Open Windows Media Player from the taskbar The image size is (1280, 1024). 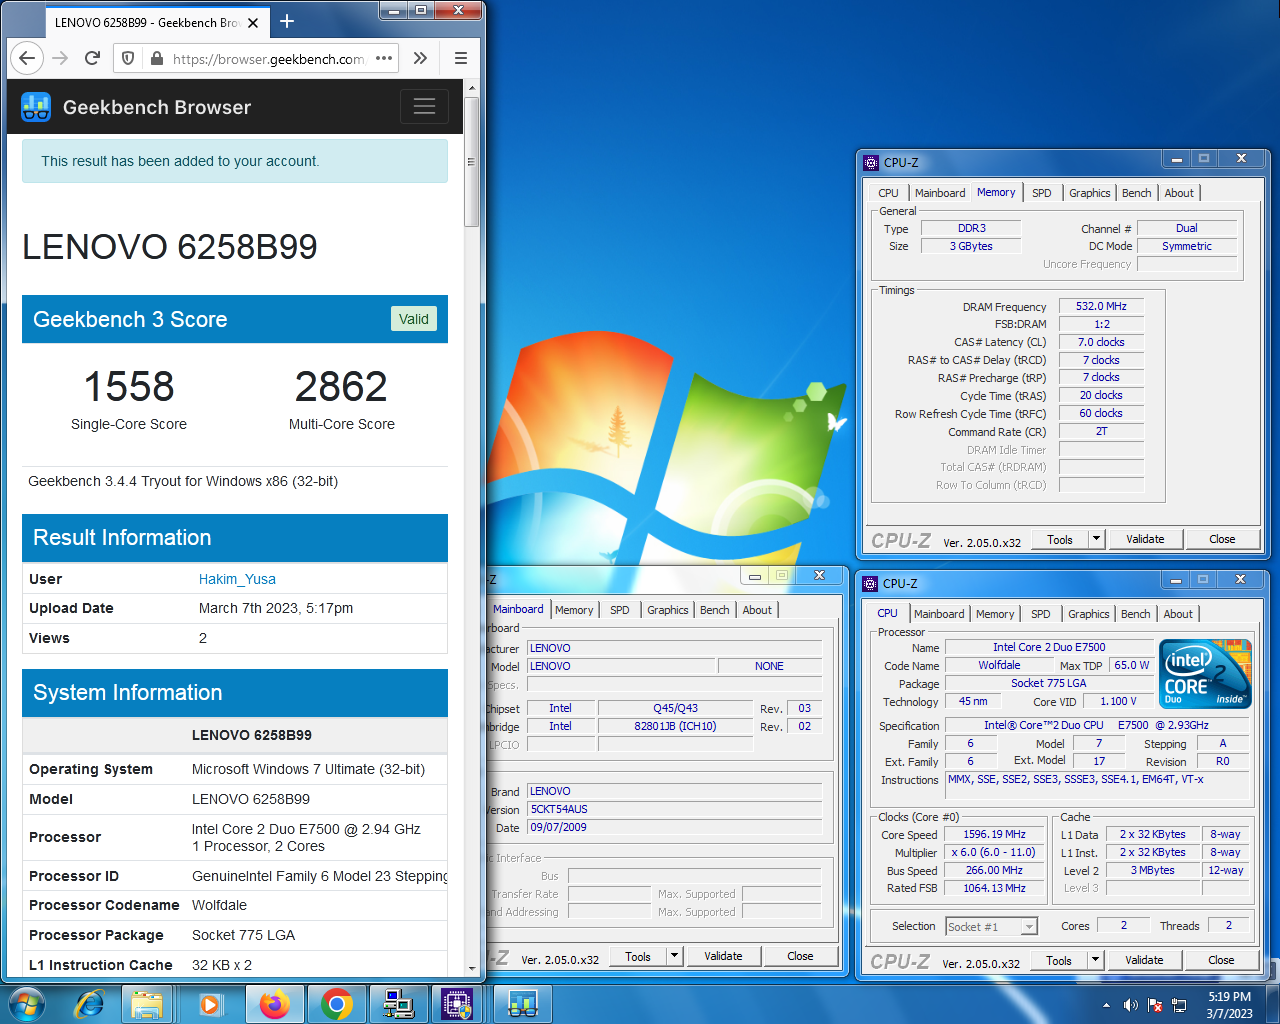tap(210, 1004)
